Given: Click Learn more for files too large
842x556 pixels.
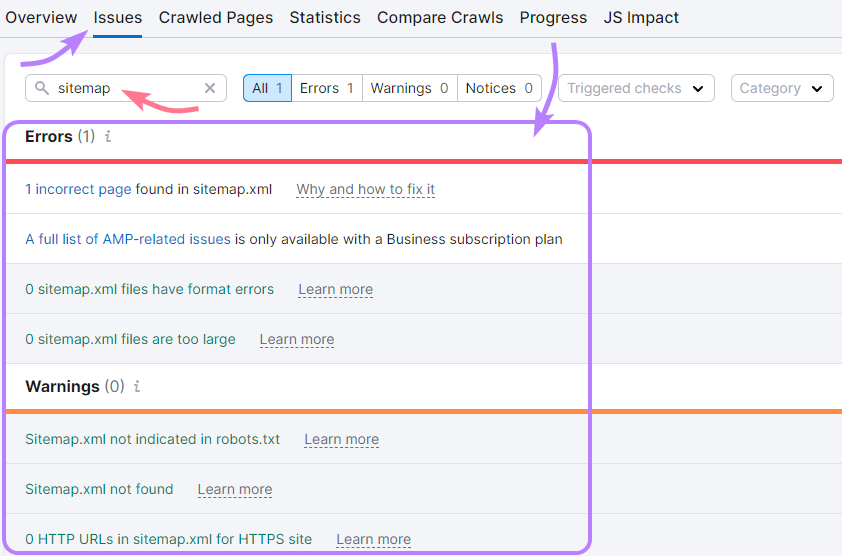Looking at the screenshot, I should [297, 339].
